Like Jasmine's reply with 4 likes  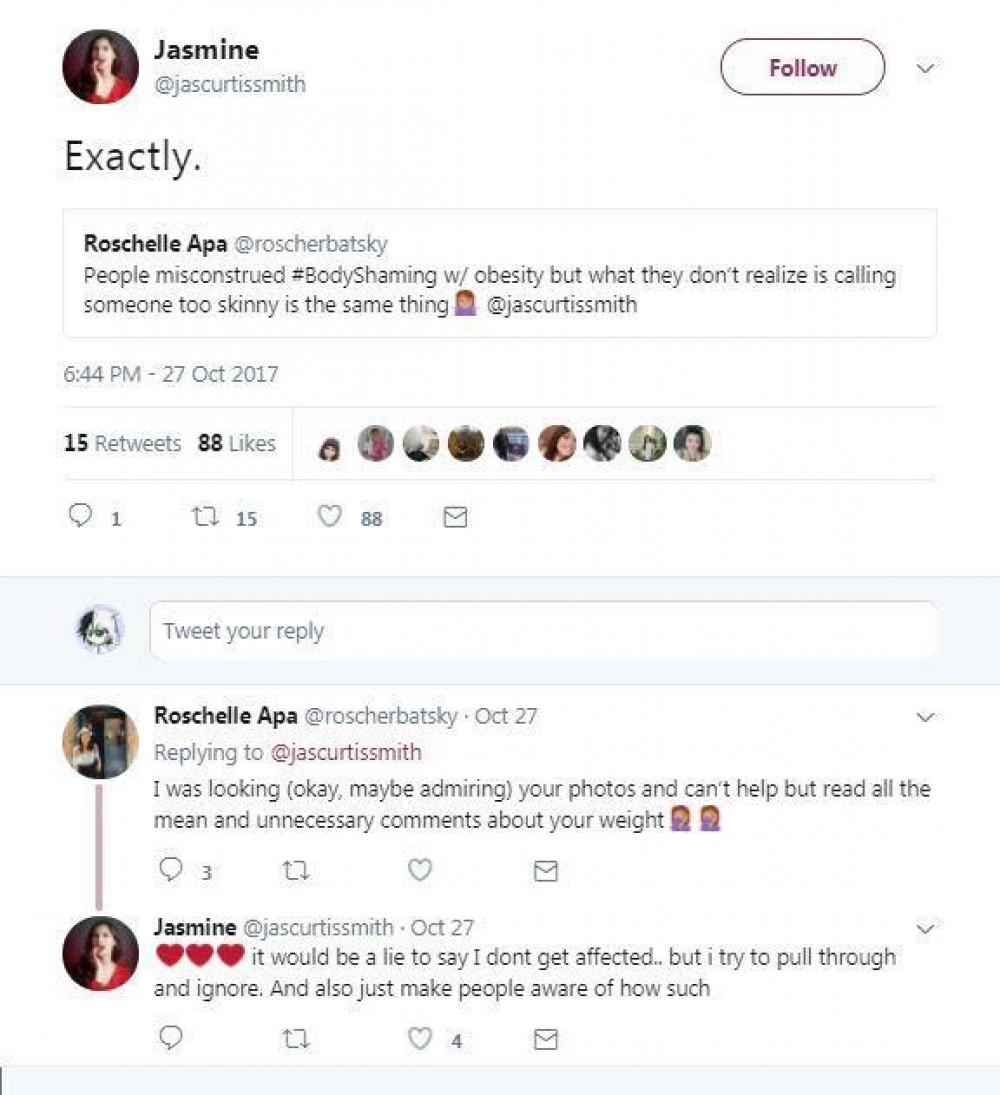(420, 1039)
